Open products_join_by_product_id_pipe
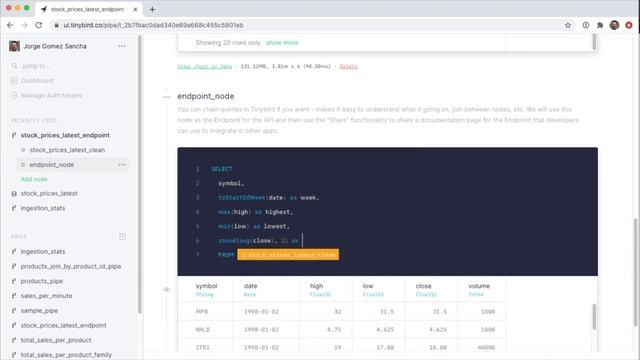Image resolution: width=640 pixels, height=360 pixels. click(71, 266)
